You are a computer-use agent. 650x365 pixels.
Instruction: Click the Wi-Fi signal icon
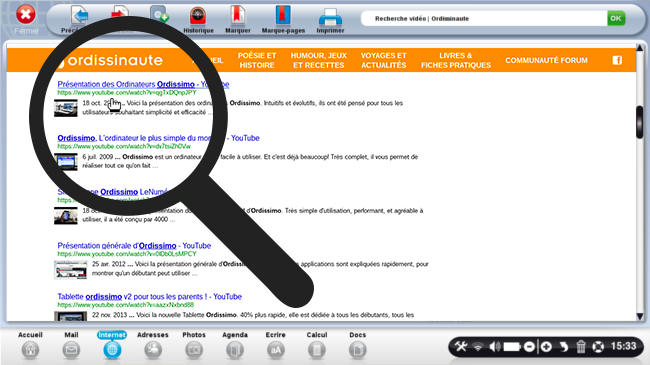coord(478,346)
